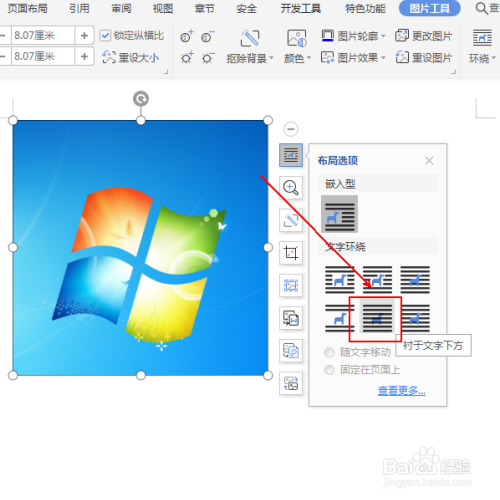Select the 随文字移动 radio button
The image size is (500, 500).
[x=329, y=352]
